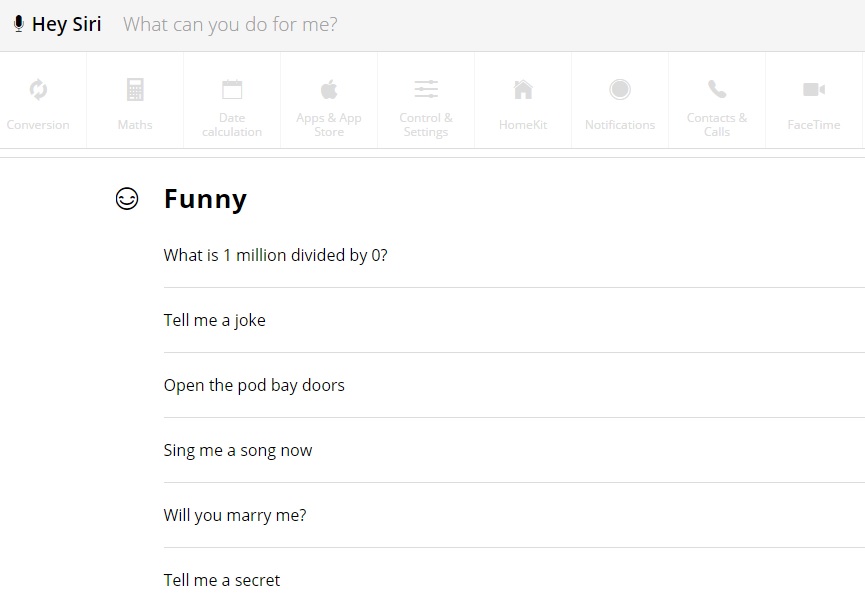Viewport: 865px width, 598px height.
Task: Open the Maths calculator icon
Action: (x=135, y=89)
